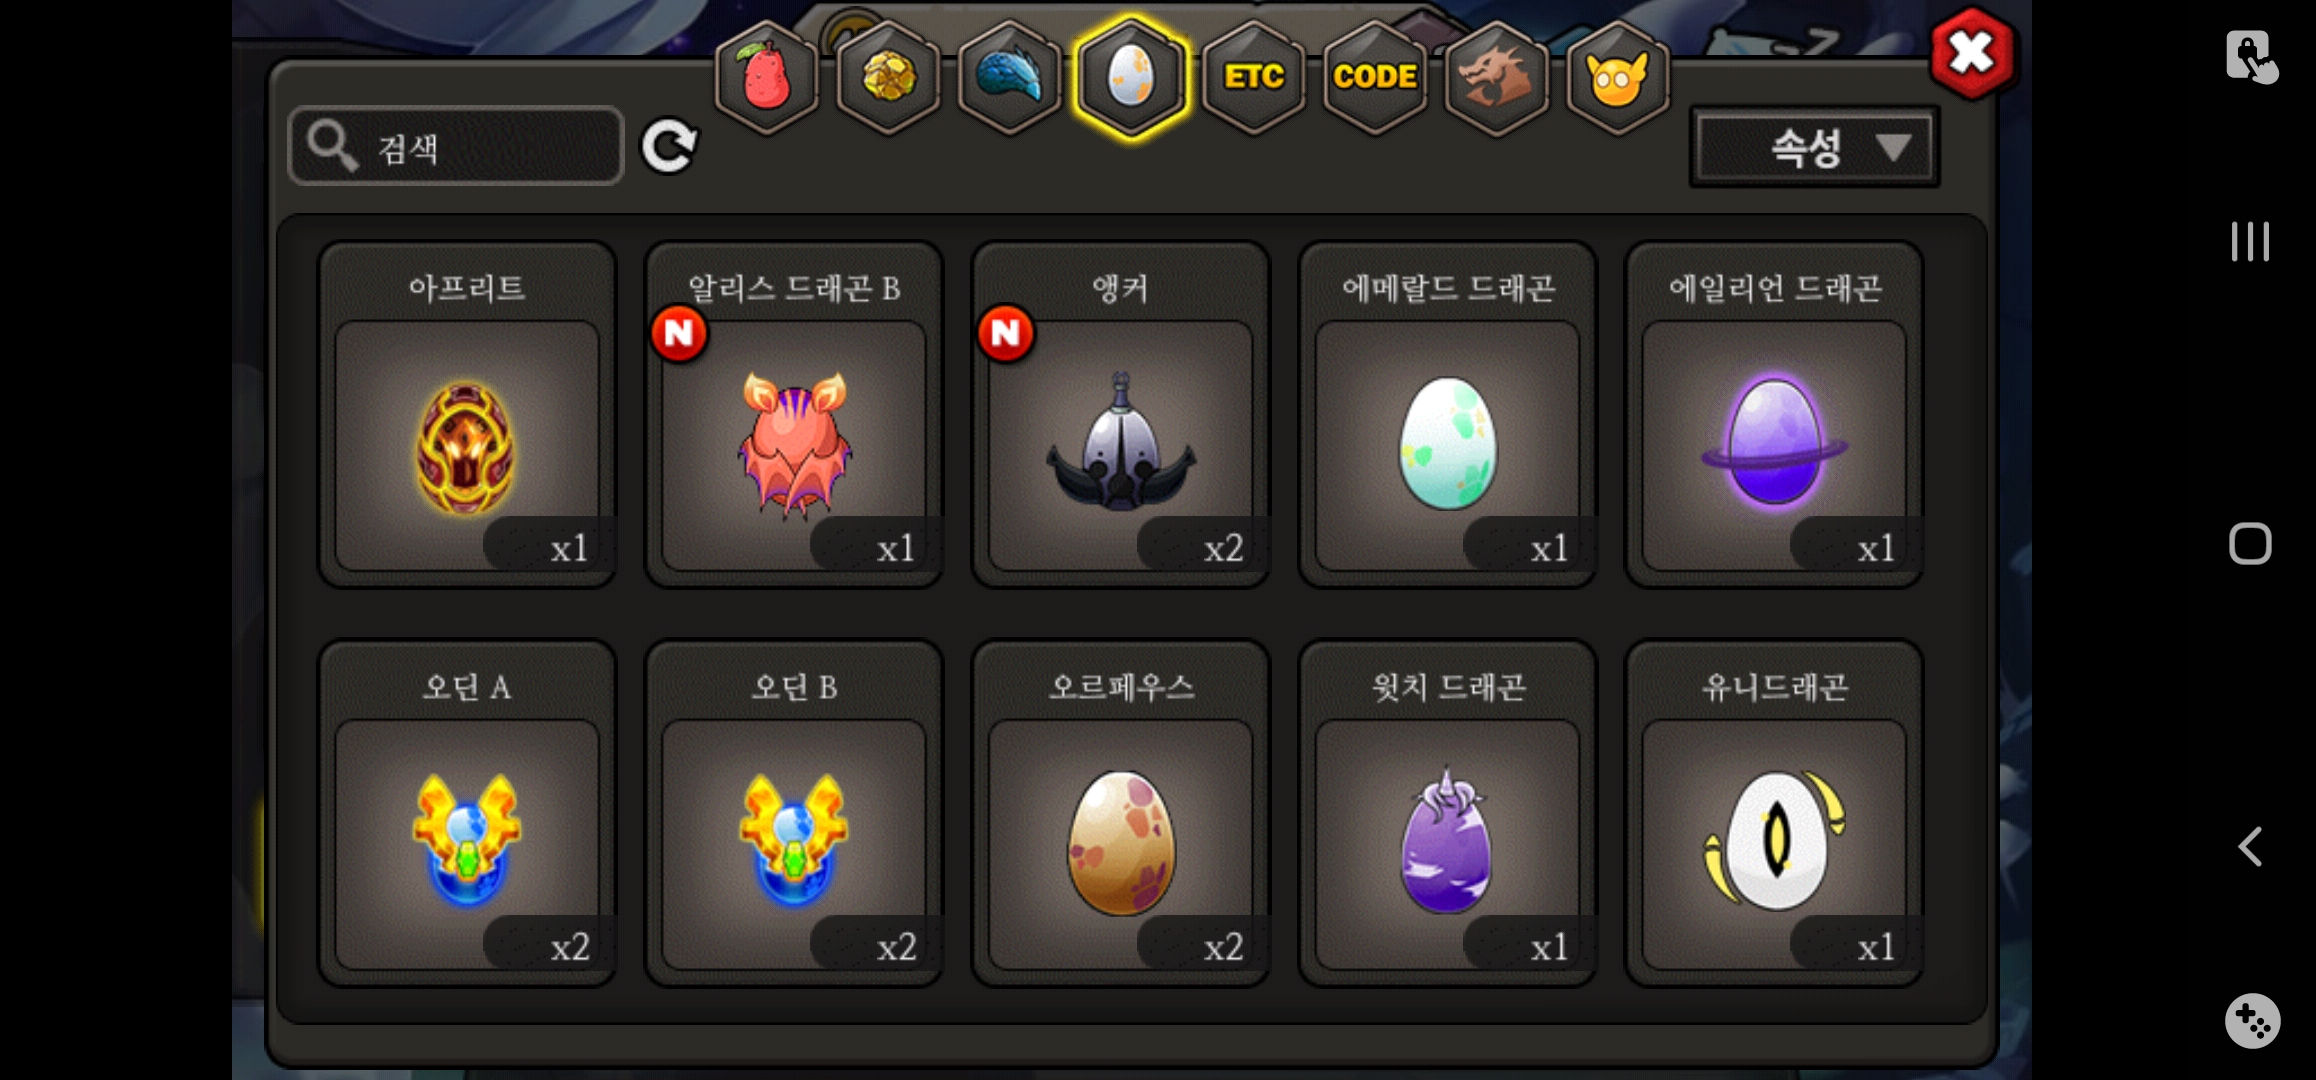Choose the 유니드래곤 white egg
Screen dimensions: 2316x1080
tap(1774, 813)
